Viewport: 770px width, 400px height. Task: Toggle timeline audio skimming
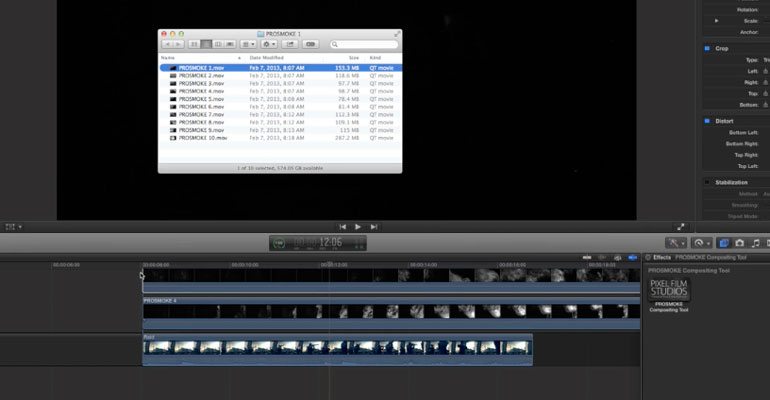pyautogui.click(x=602, y=257)
